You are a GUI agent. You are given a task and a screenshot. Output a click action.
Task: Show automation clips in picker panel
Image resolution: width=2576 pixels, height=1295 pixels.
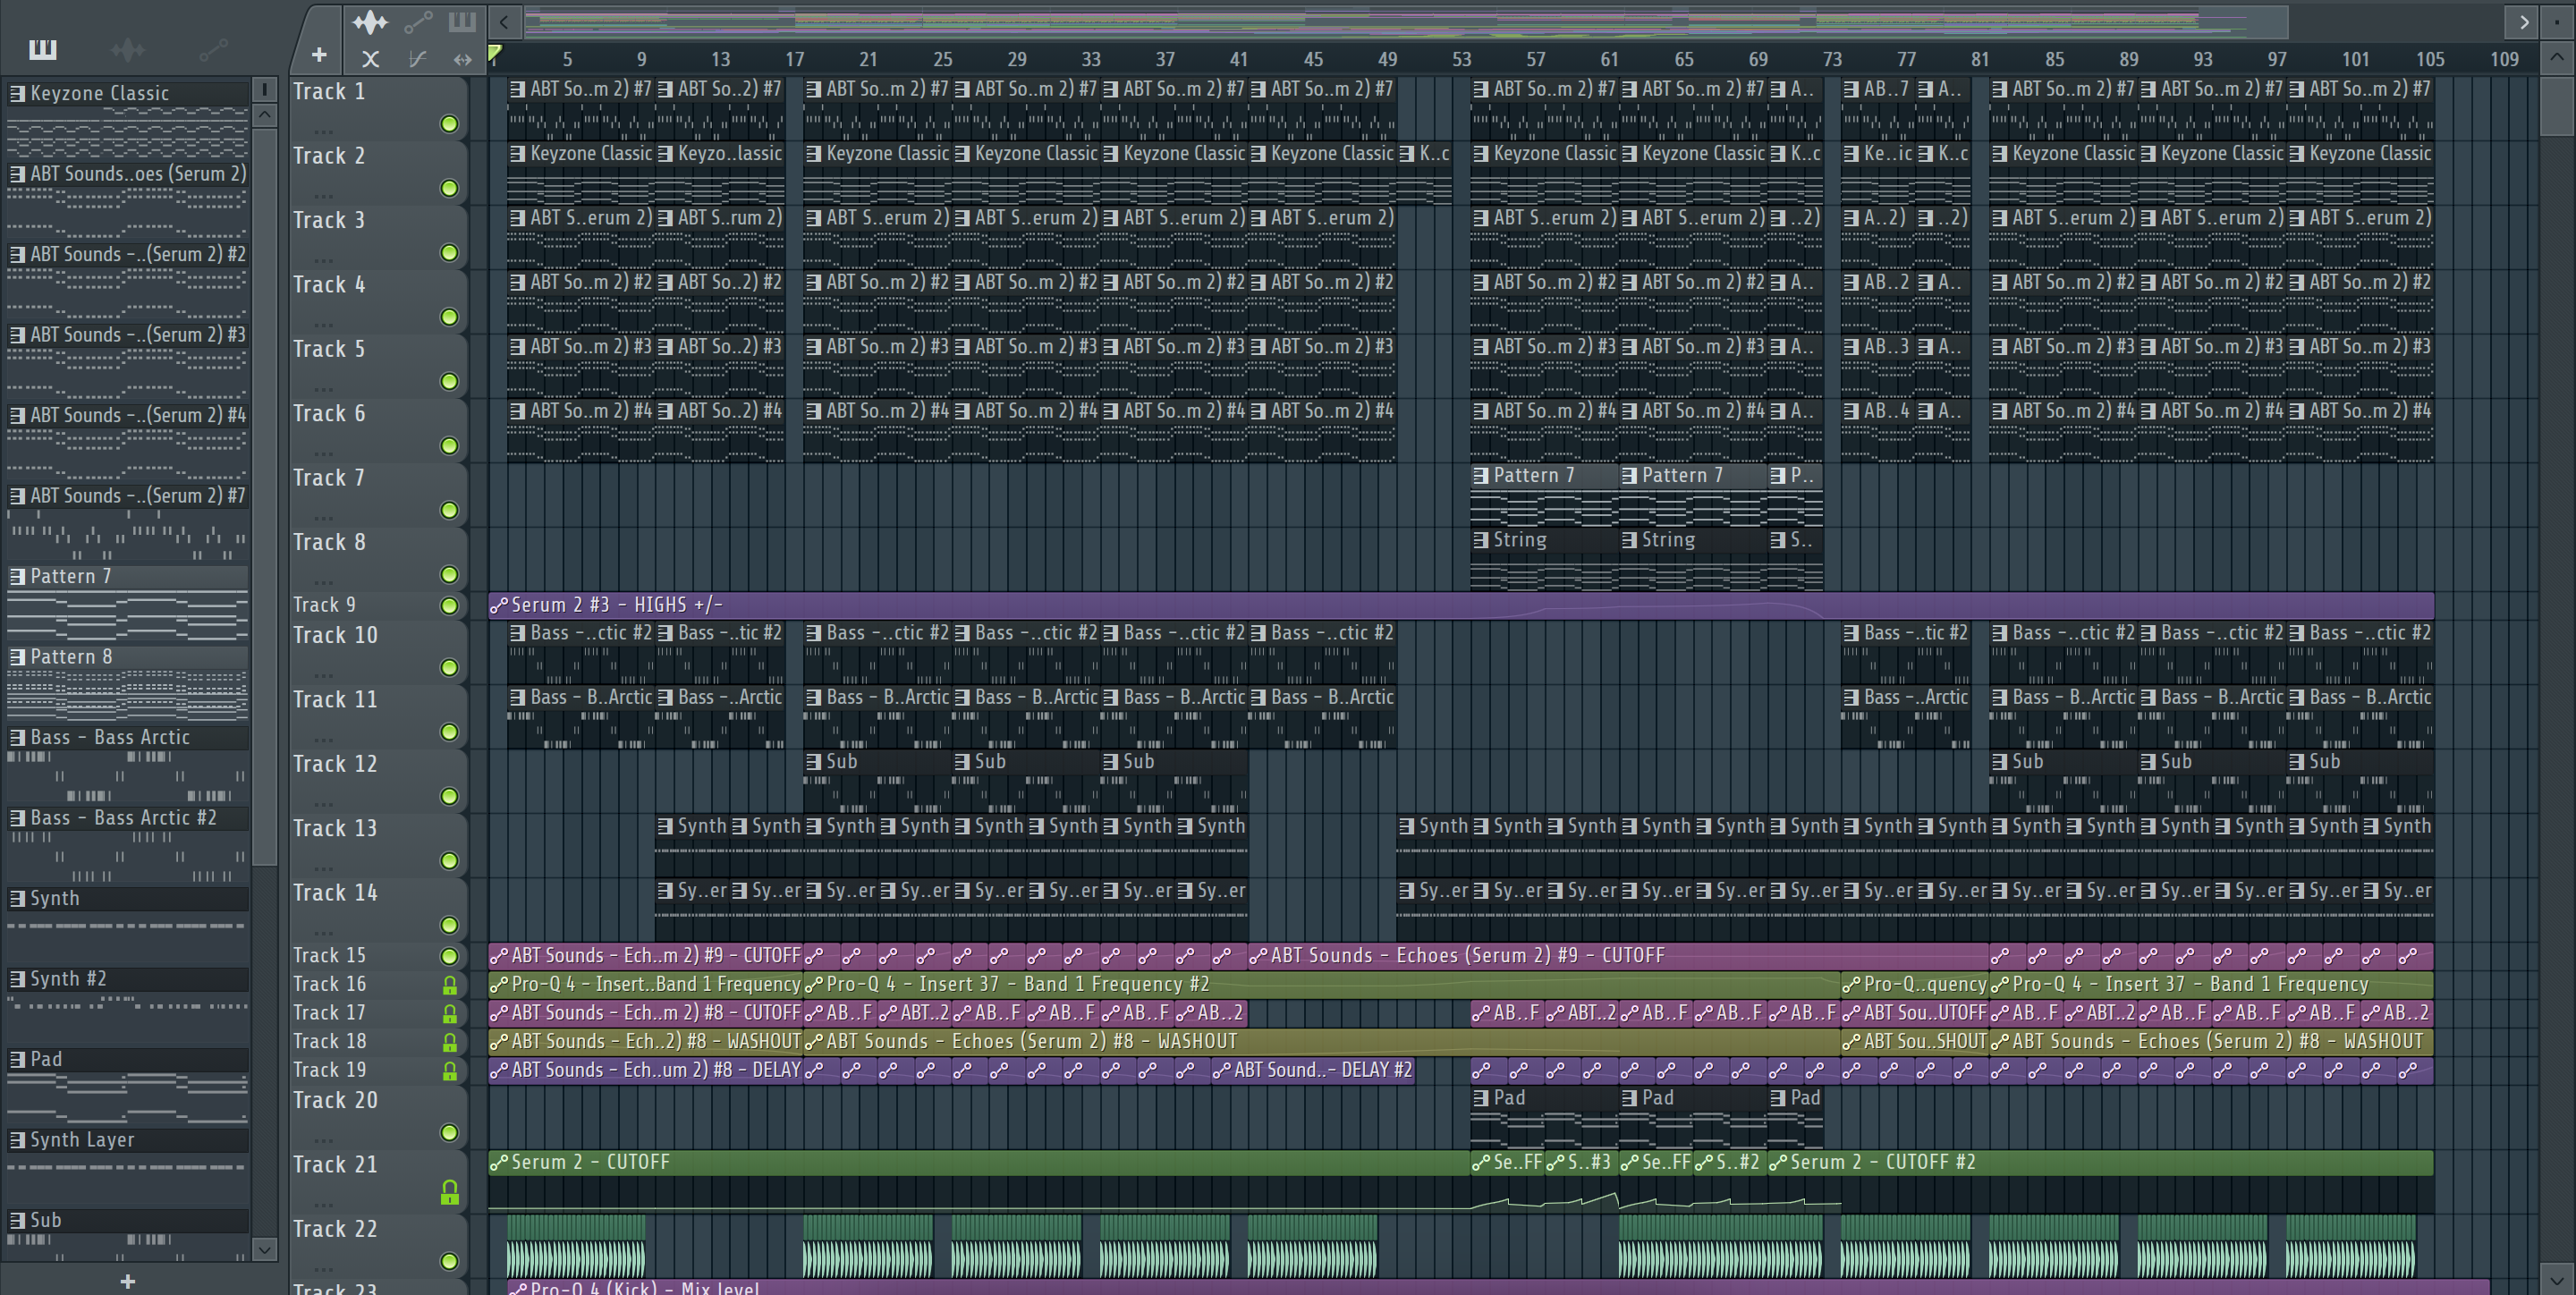(213, 49)
